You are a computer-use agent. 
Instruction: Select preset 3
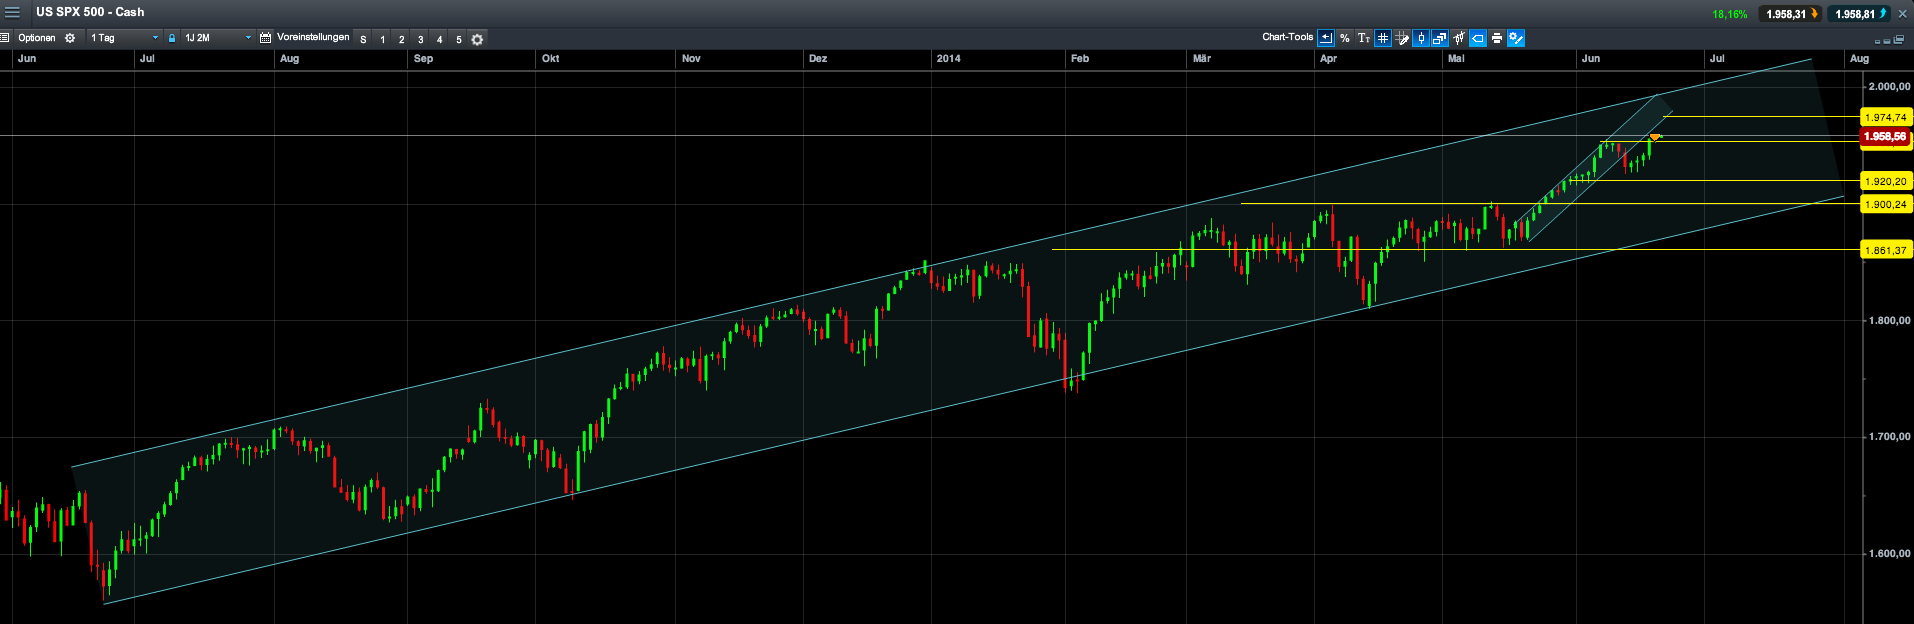tap(420, 39)
